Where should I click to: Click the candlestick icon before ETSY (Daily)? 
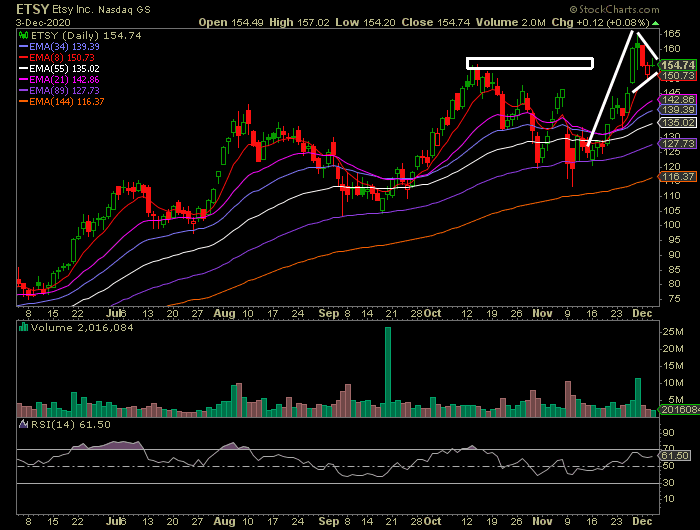tap(23, 35)
